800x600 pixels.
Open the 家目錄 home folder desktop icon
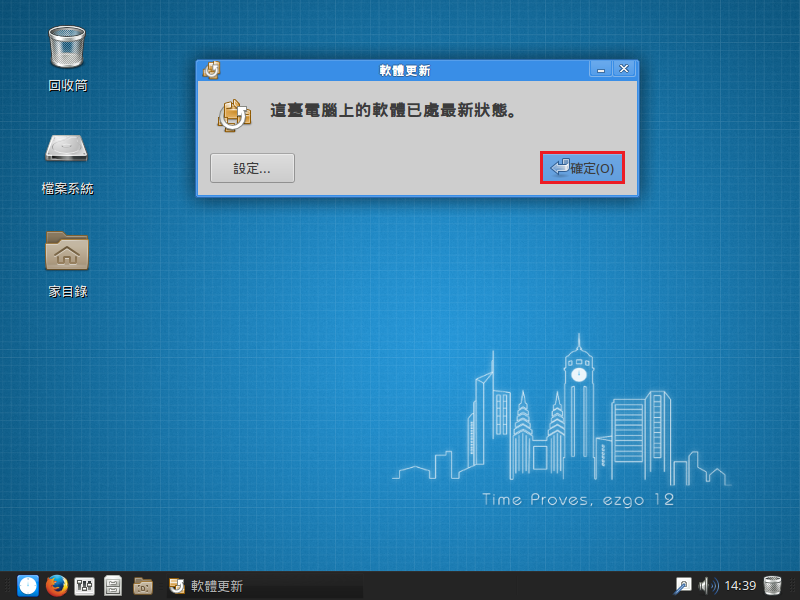pos(67,264)
